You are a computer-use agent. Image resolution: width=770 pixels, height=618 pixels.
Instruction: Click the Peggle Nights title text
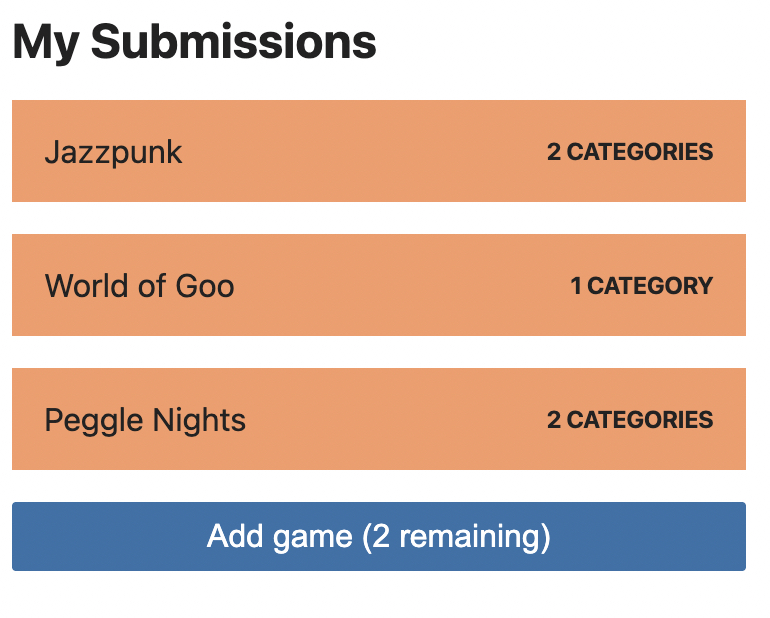[145, 420]
